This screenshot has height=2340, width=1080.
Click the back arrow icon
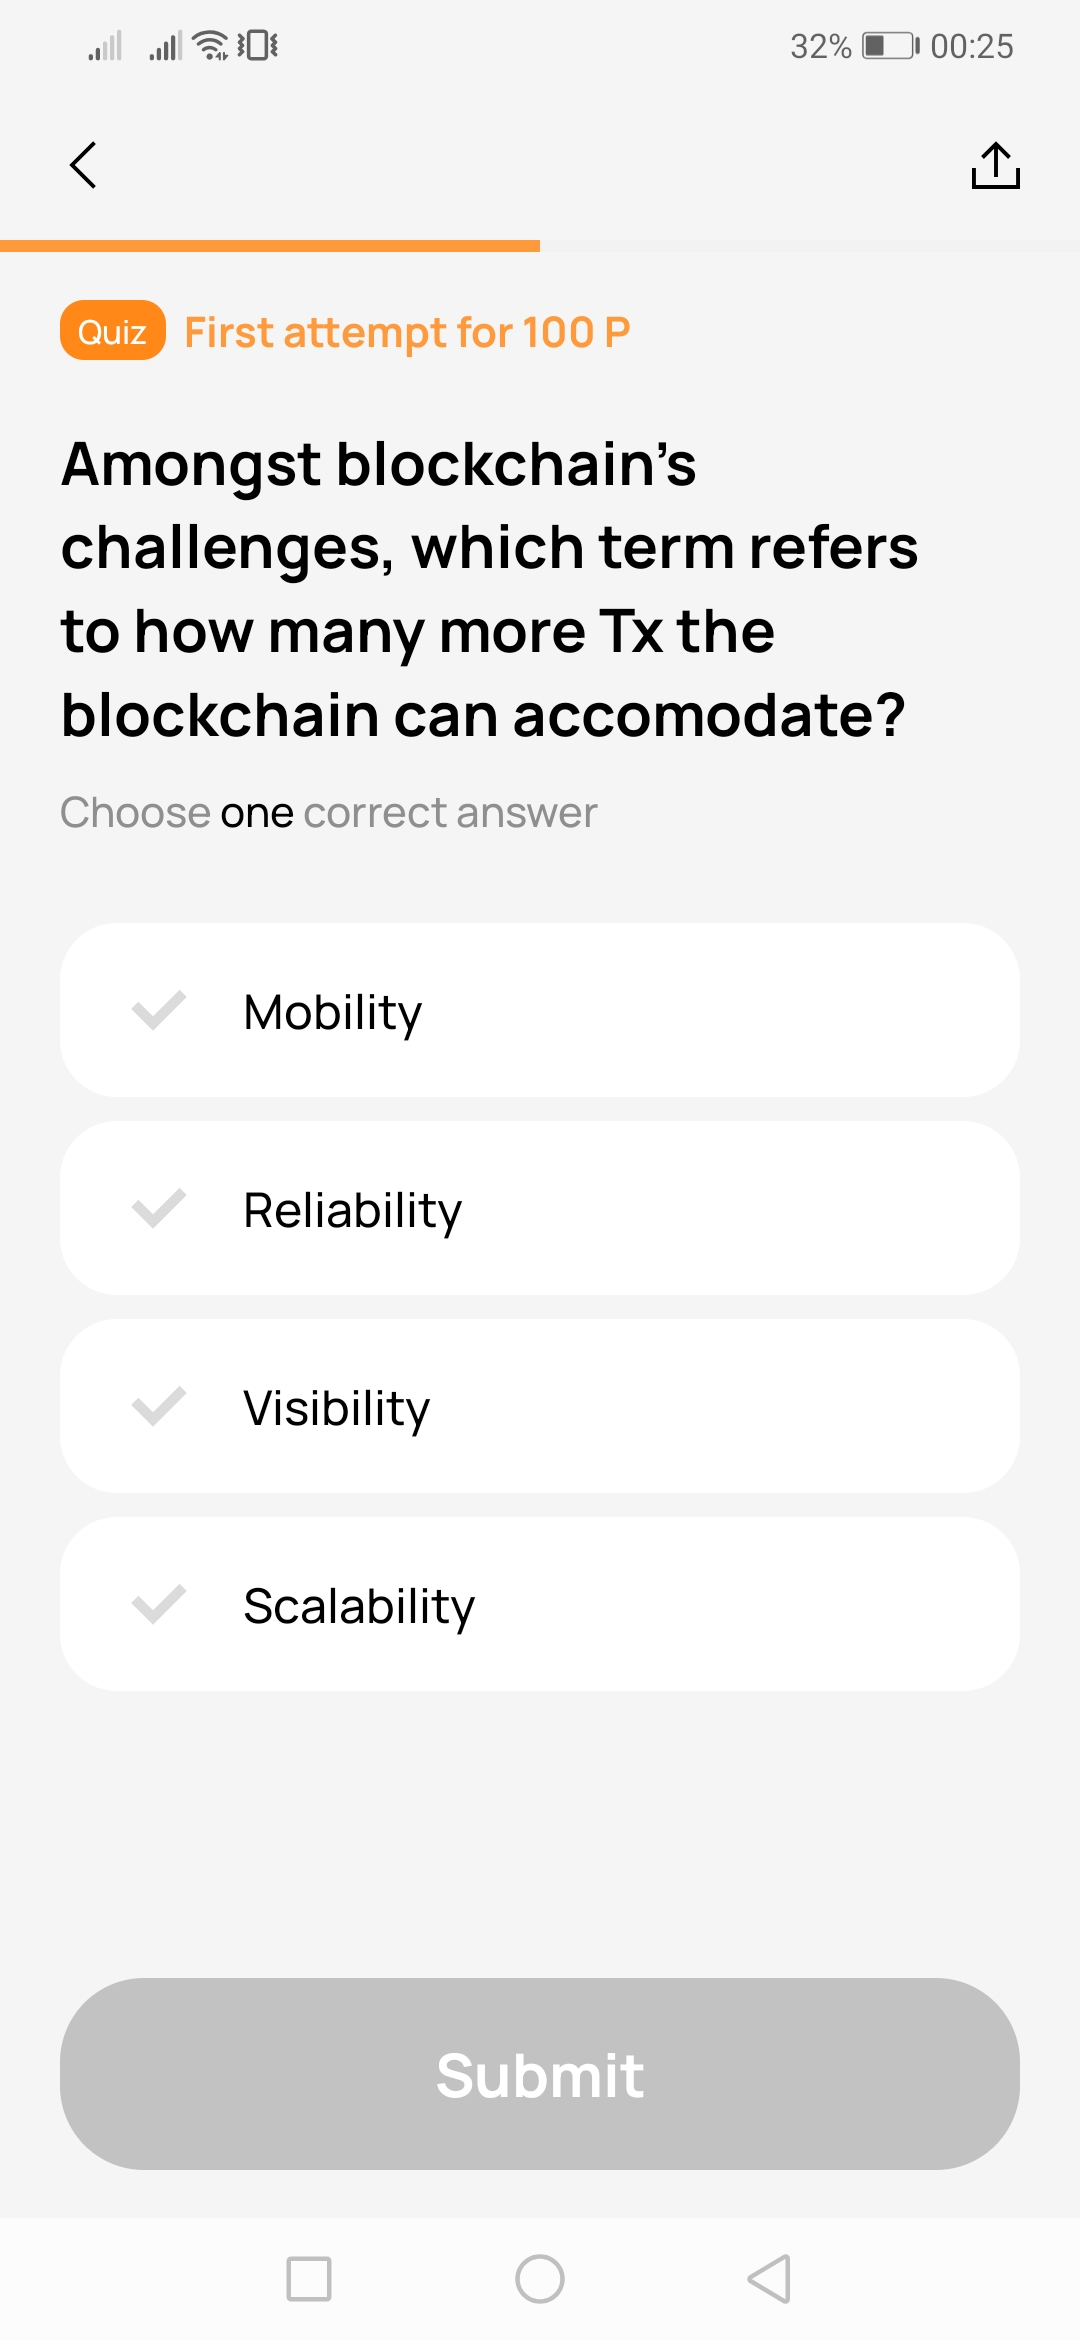click(x=84, y=165)
